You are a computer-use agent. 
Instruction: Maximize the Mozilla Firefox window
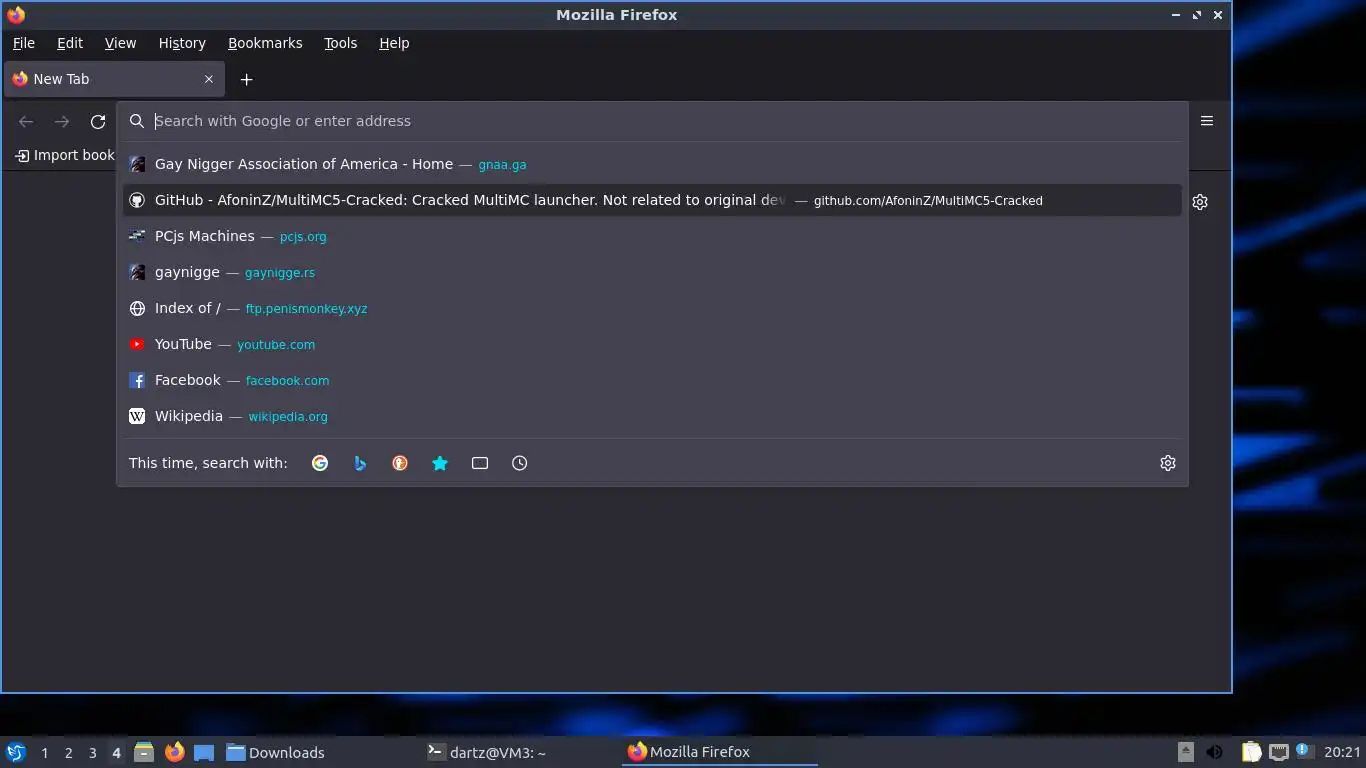click(x=1197, y=15)
